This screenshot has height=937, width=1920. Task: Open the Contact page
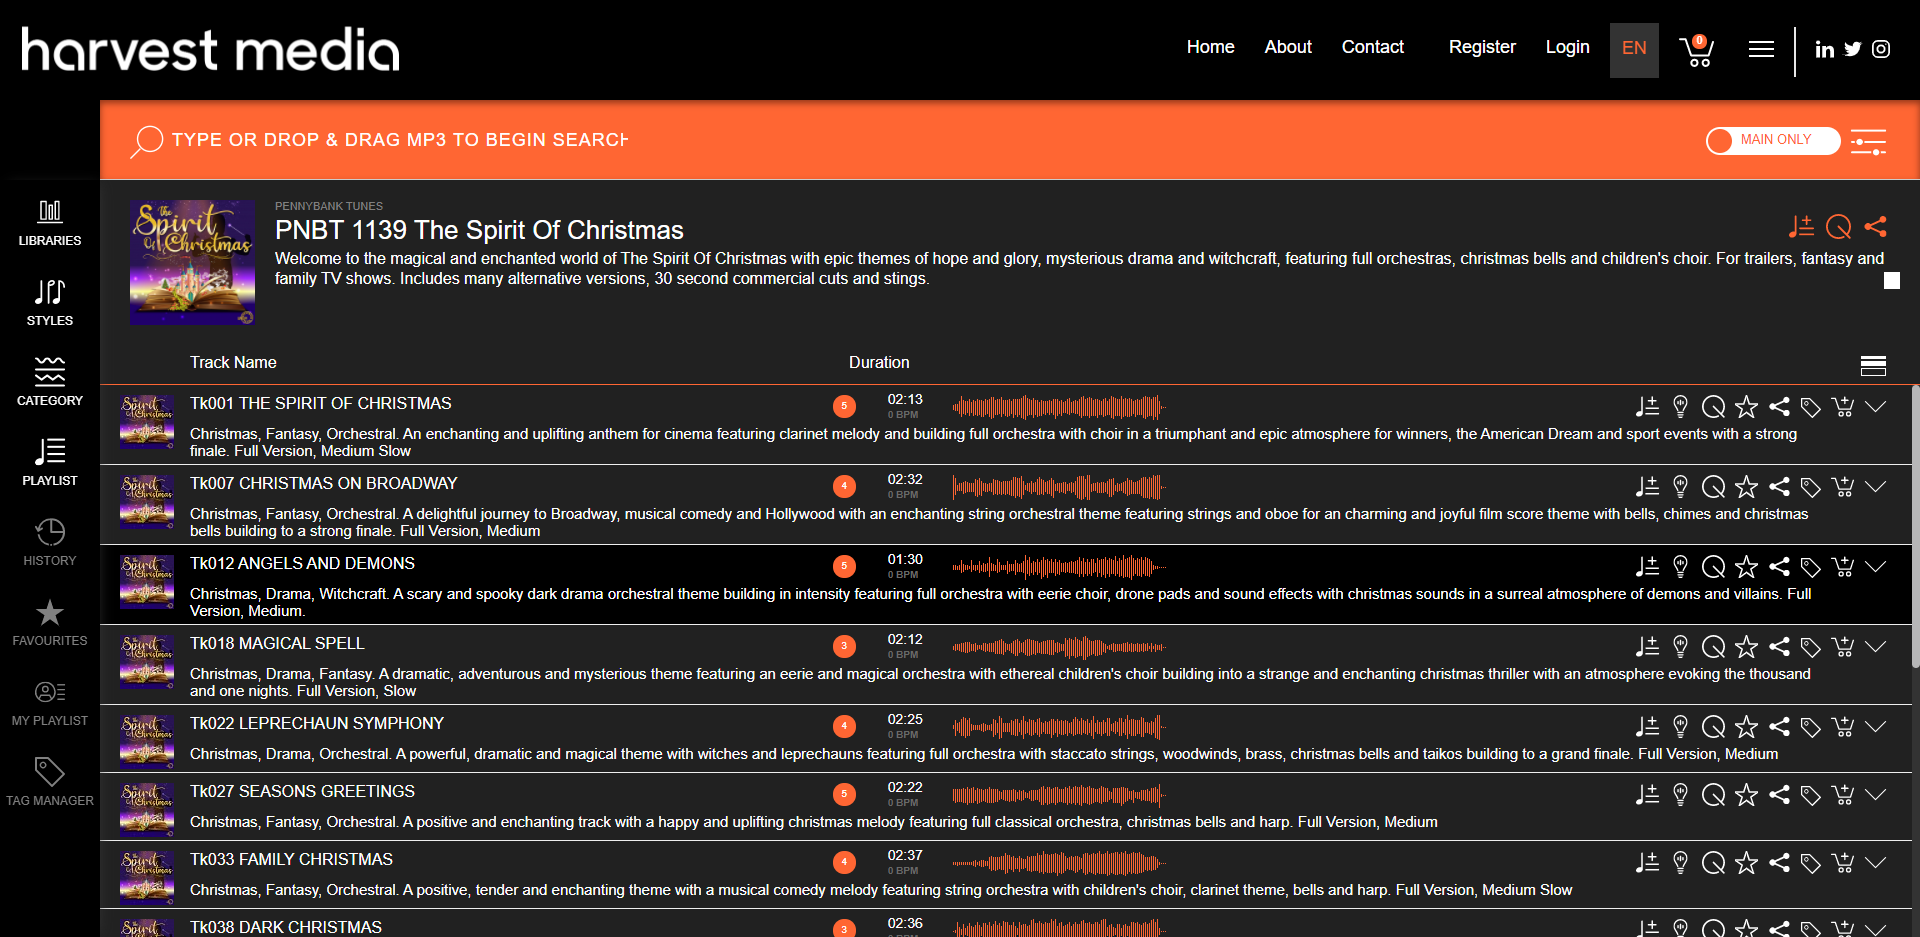click(1373, 47)
